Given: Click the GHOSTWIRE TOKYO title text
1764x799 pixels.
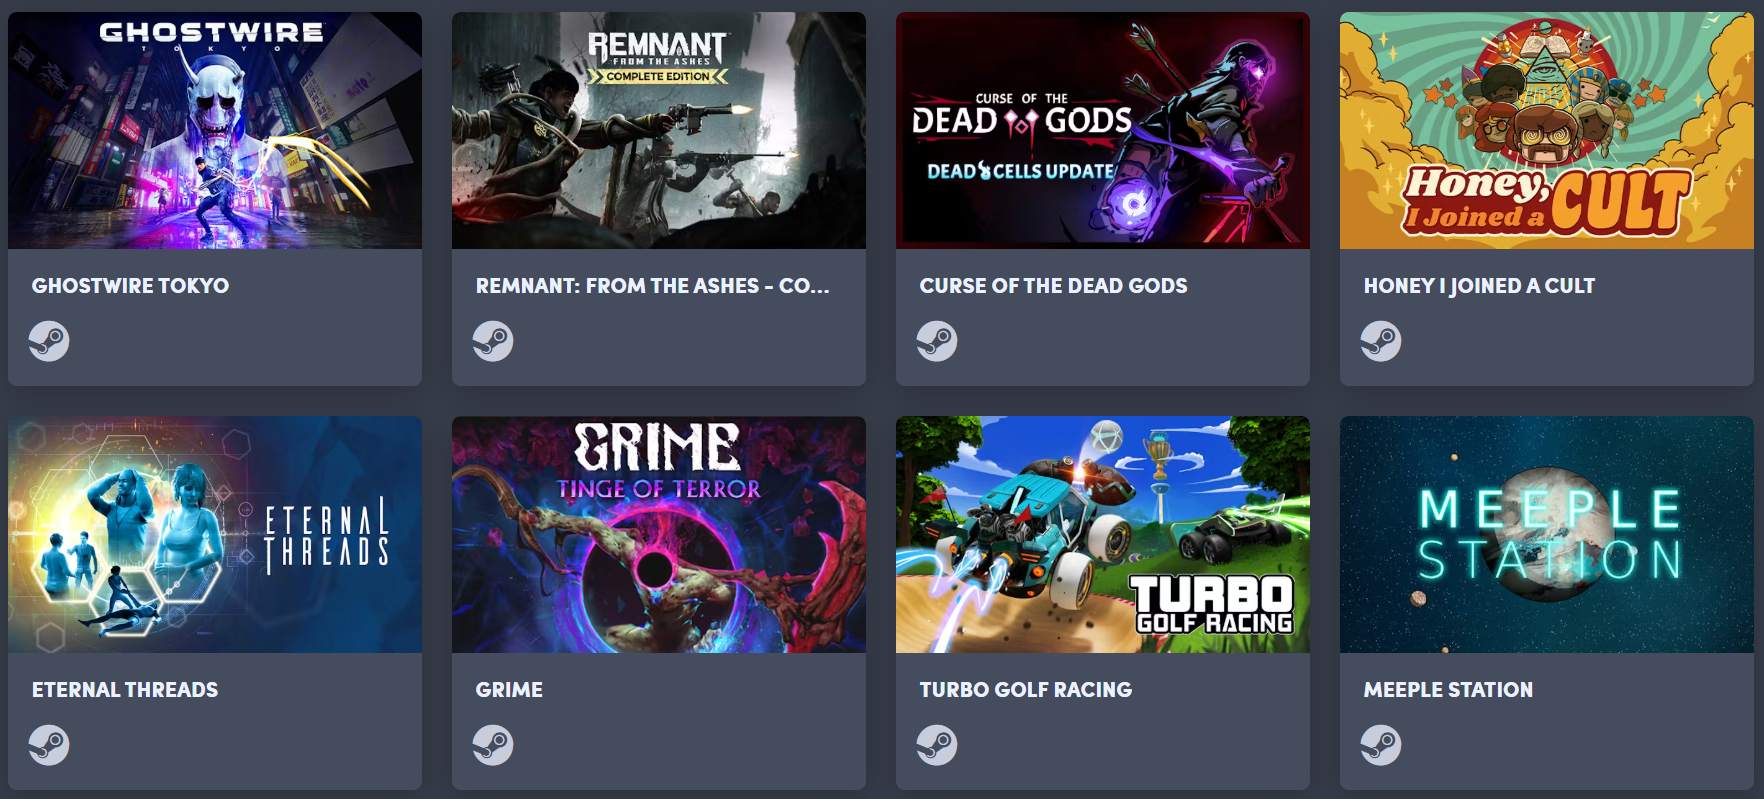Looking at the screenshot, I should click(x=130, y=286).
